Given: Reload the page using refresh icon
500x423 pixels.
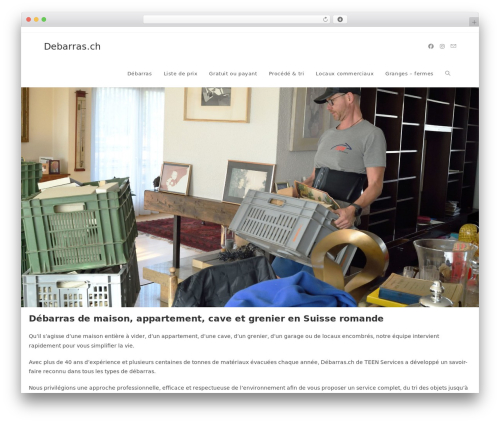Looking at the screenshot, I should pyautogui.click(x=325, y=19).
